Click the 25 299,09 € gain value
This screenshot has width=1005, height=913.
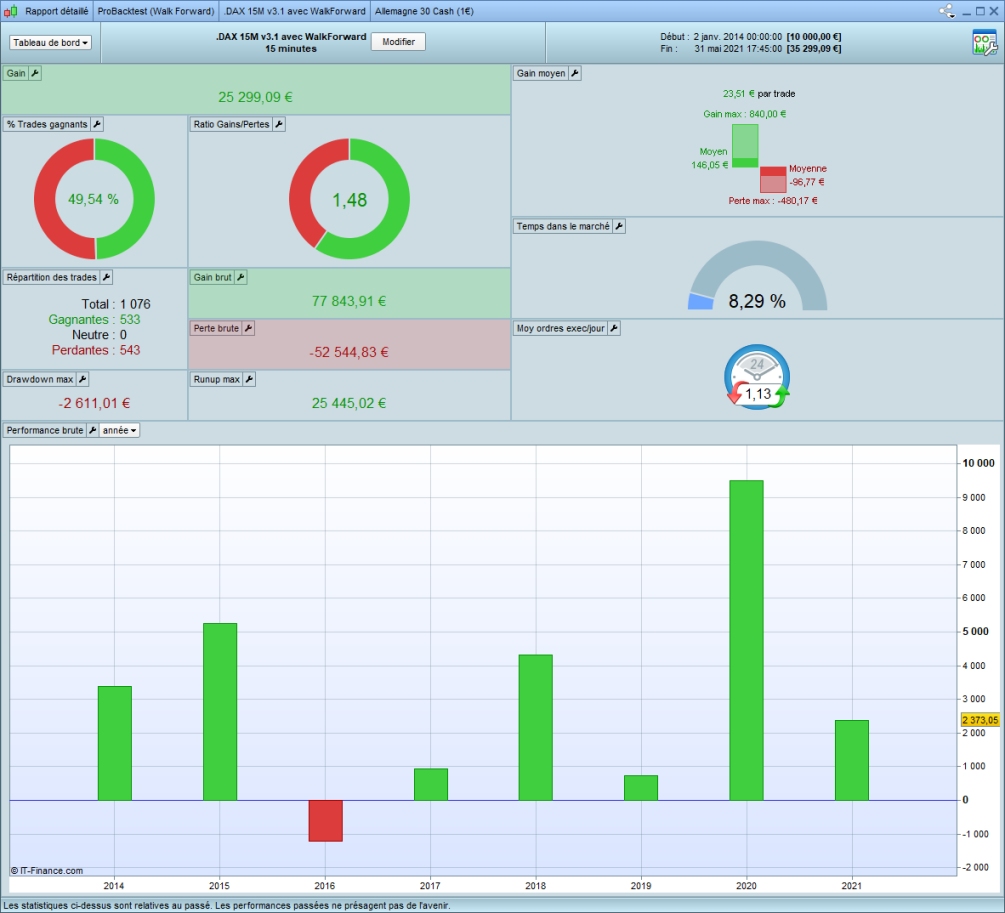255,97
